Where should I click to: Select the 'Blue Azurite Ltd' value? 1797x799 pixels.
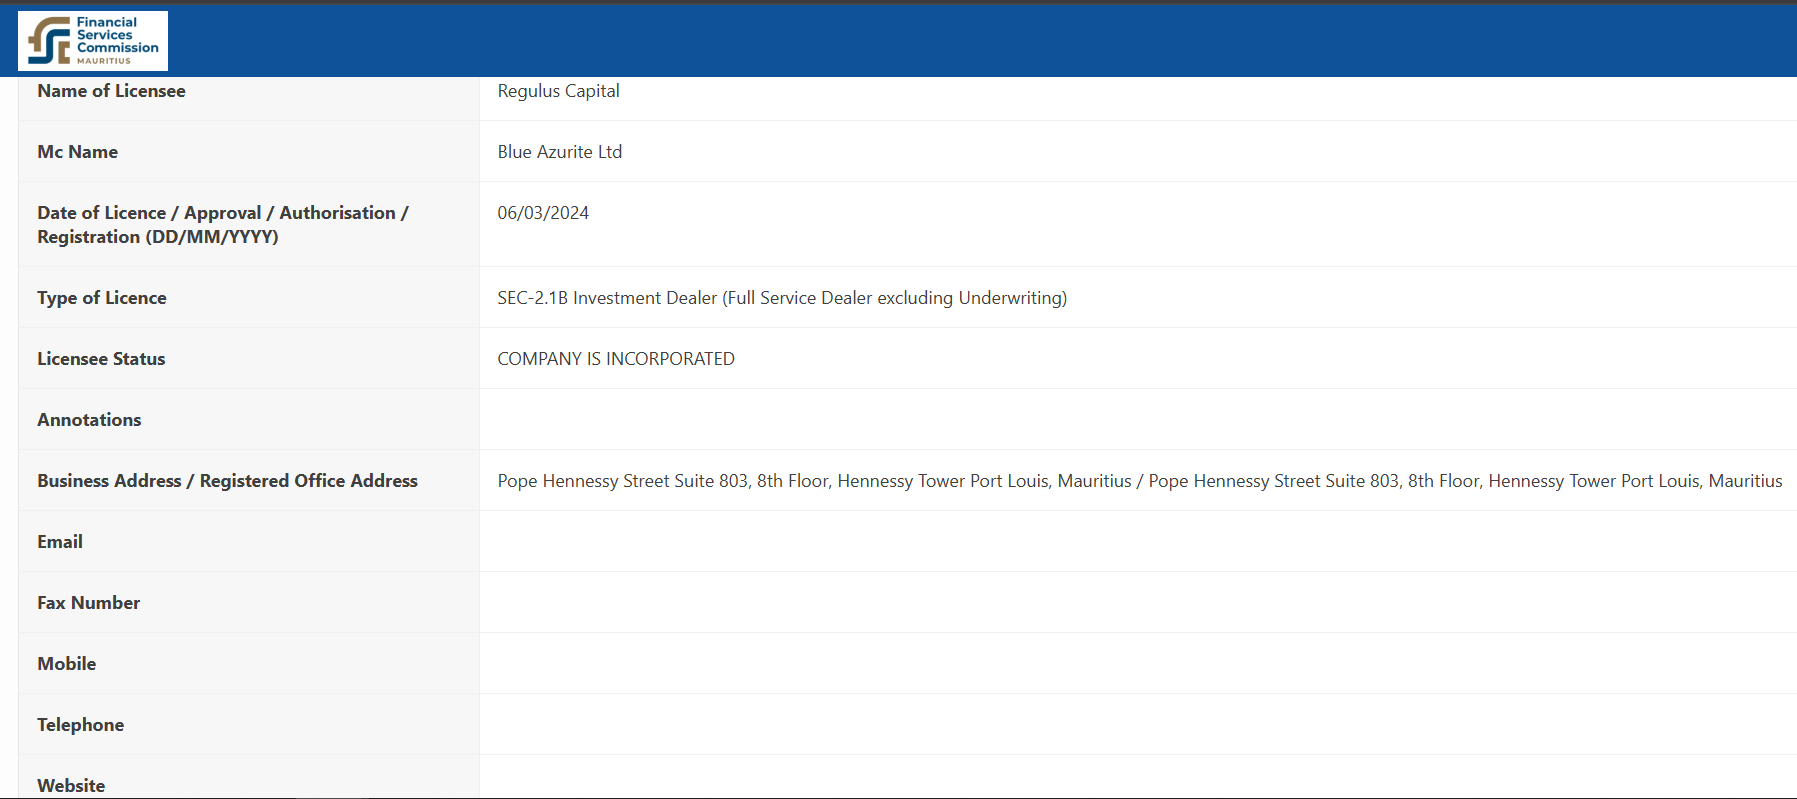pyautogui.click(x=559, y=152)
